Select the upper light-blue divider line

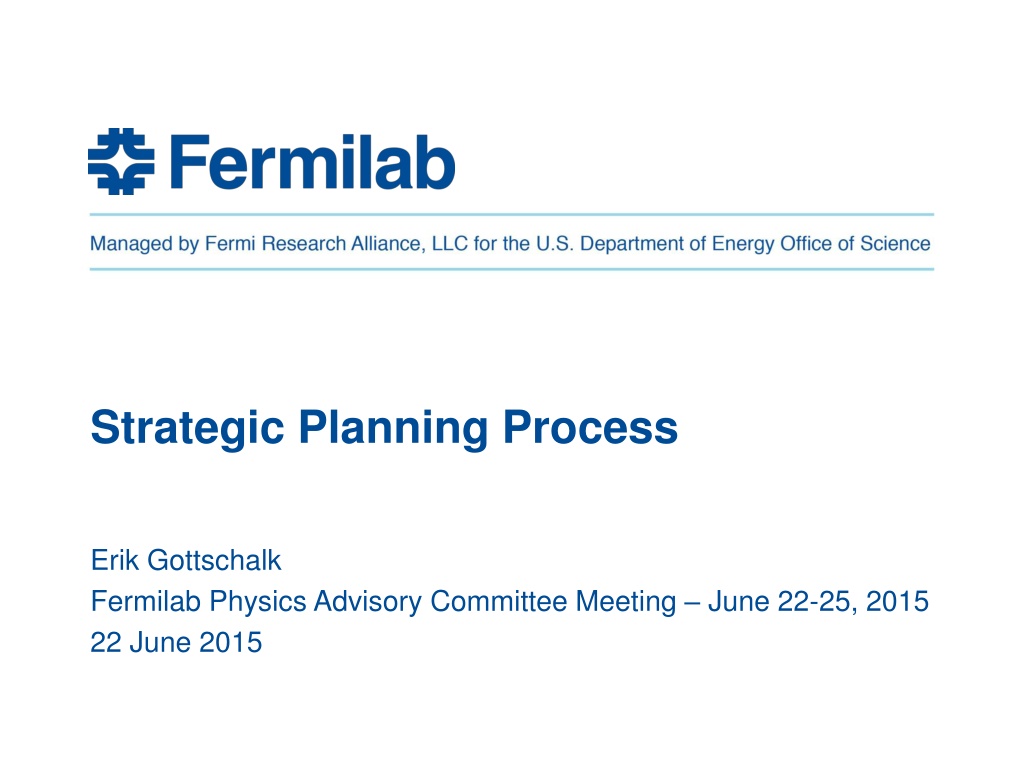point(512,214)
